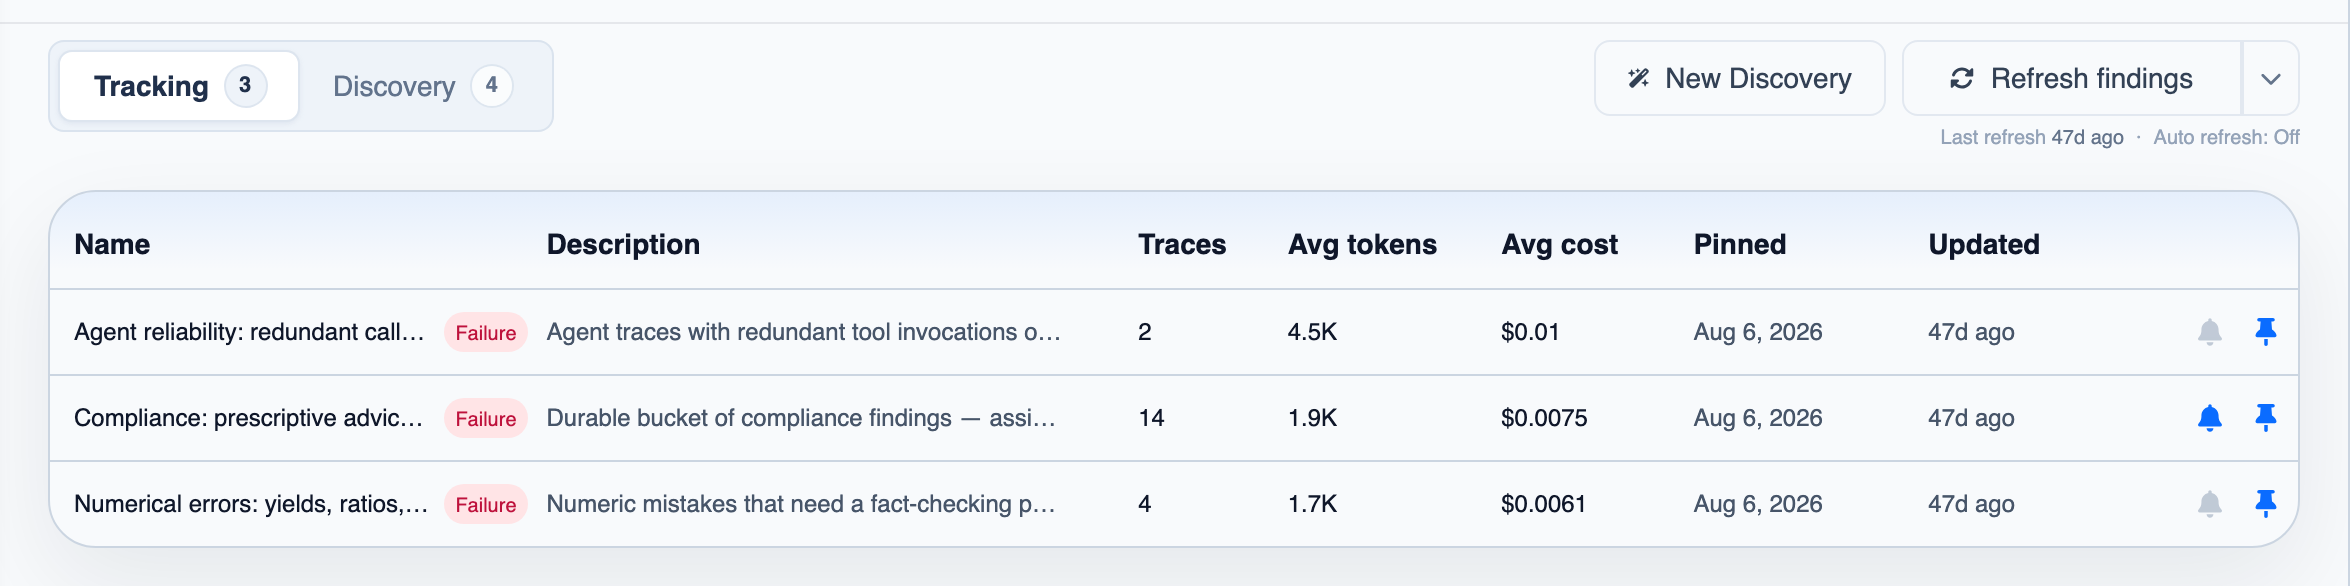Viewport: 2350px width, 586px height.
Task: Select description 'Agent traces with redundant tool invocations'
Action: 803,332
